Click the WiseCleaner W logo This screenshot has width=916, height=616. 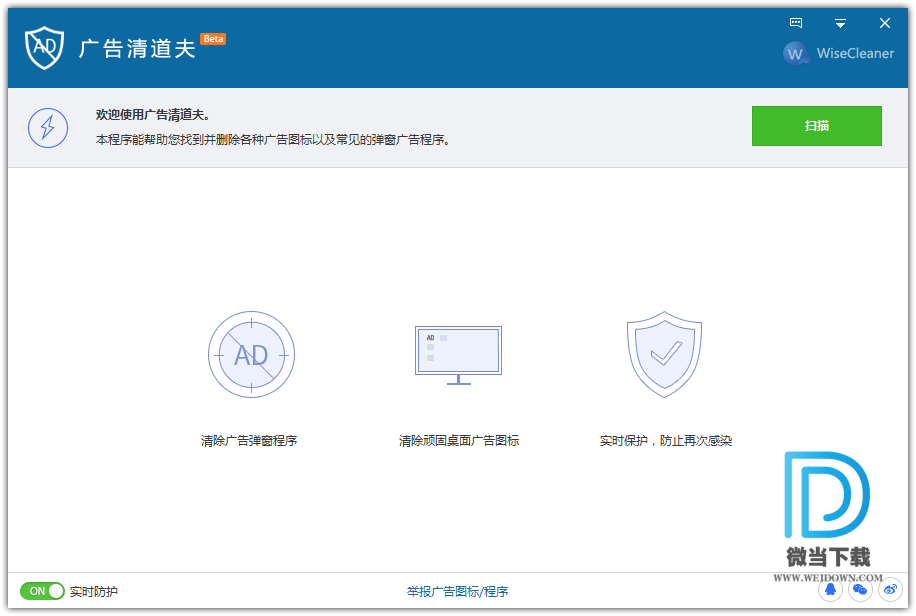tap(795, 54)
